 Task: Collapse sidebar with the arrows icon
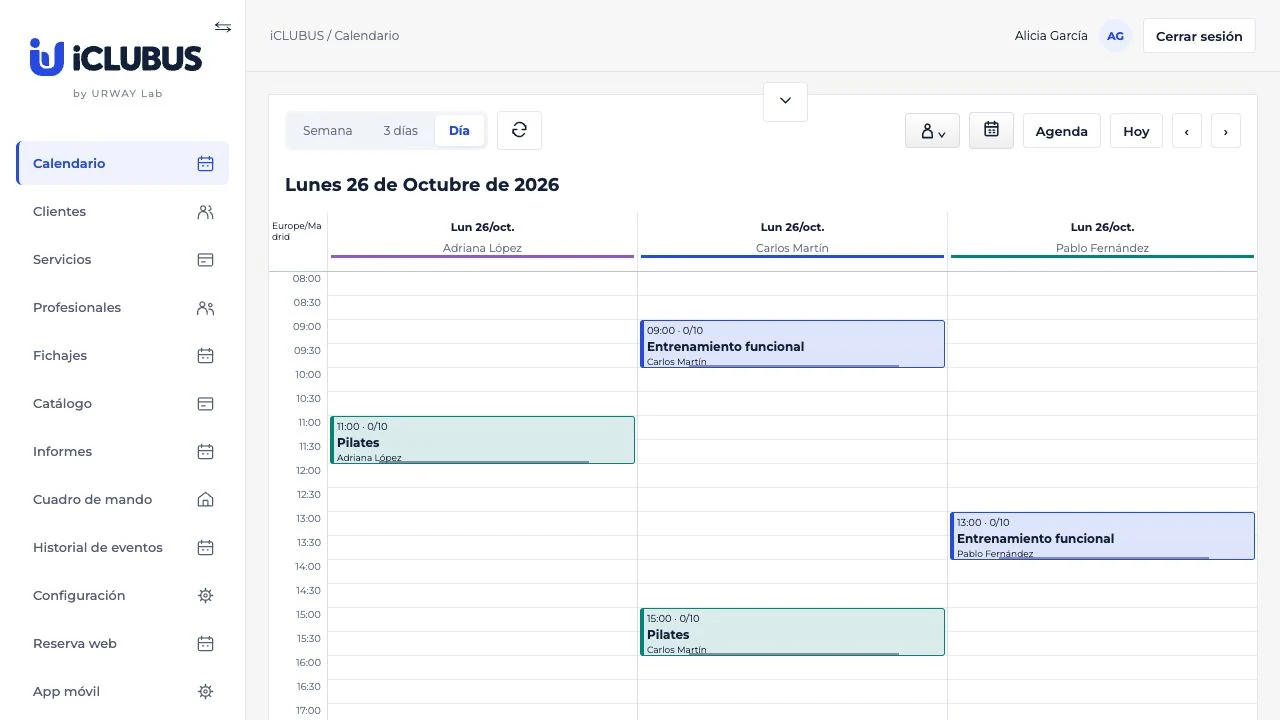[x=223, y=27]
